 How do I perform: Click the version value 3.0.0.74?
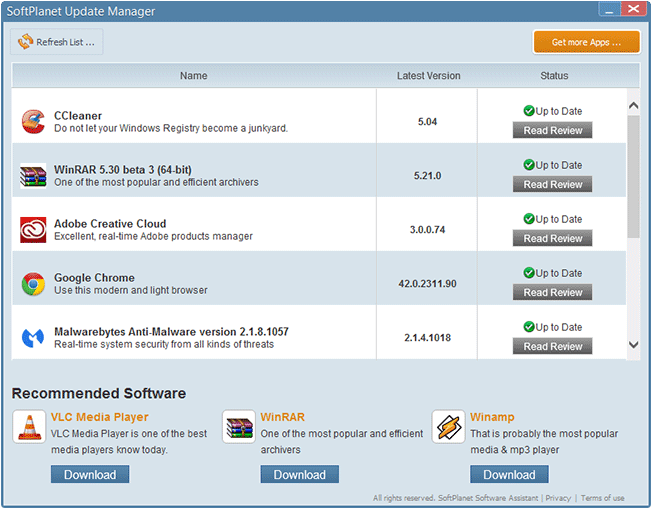pos(427,230)
